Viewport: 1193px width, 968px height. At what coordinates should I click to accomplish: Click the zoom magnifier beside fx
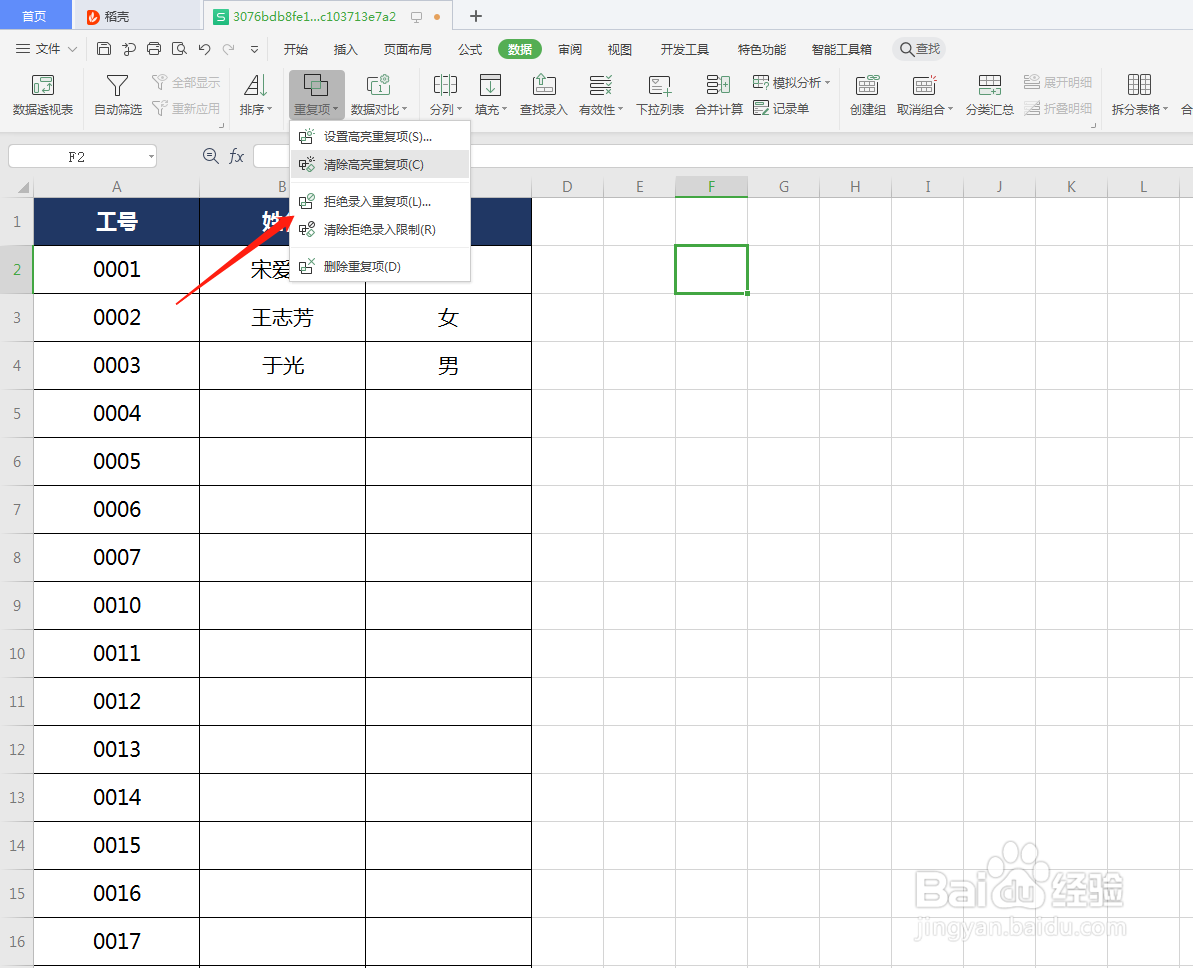(x=211, y=156)
